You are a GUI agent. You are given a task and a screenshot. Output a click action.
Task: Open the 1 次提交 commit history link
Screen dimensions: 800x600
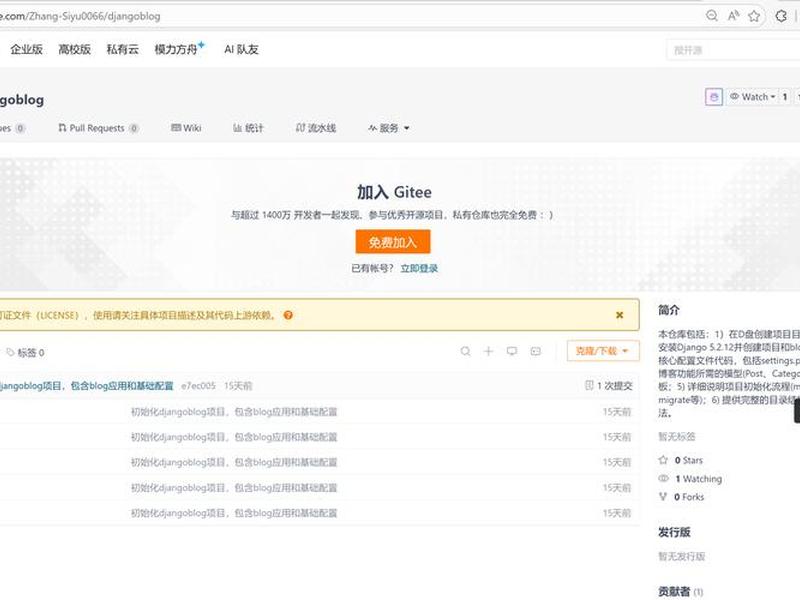(608, 386)
